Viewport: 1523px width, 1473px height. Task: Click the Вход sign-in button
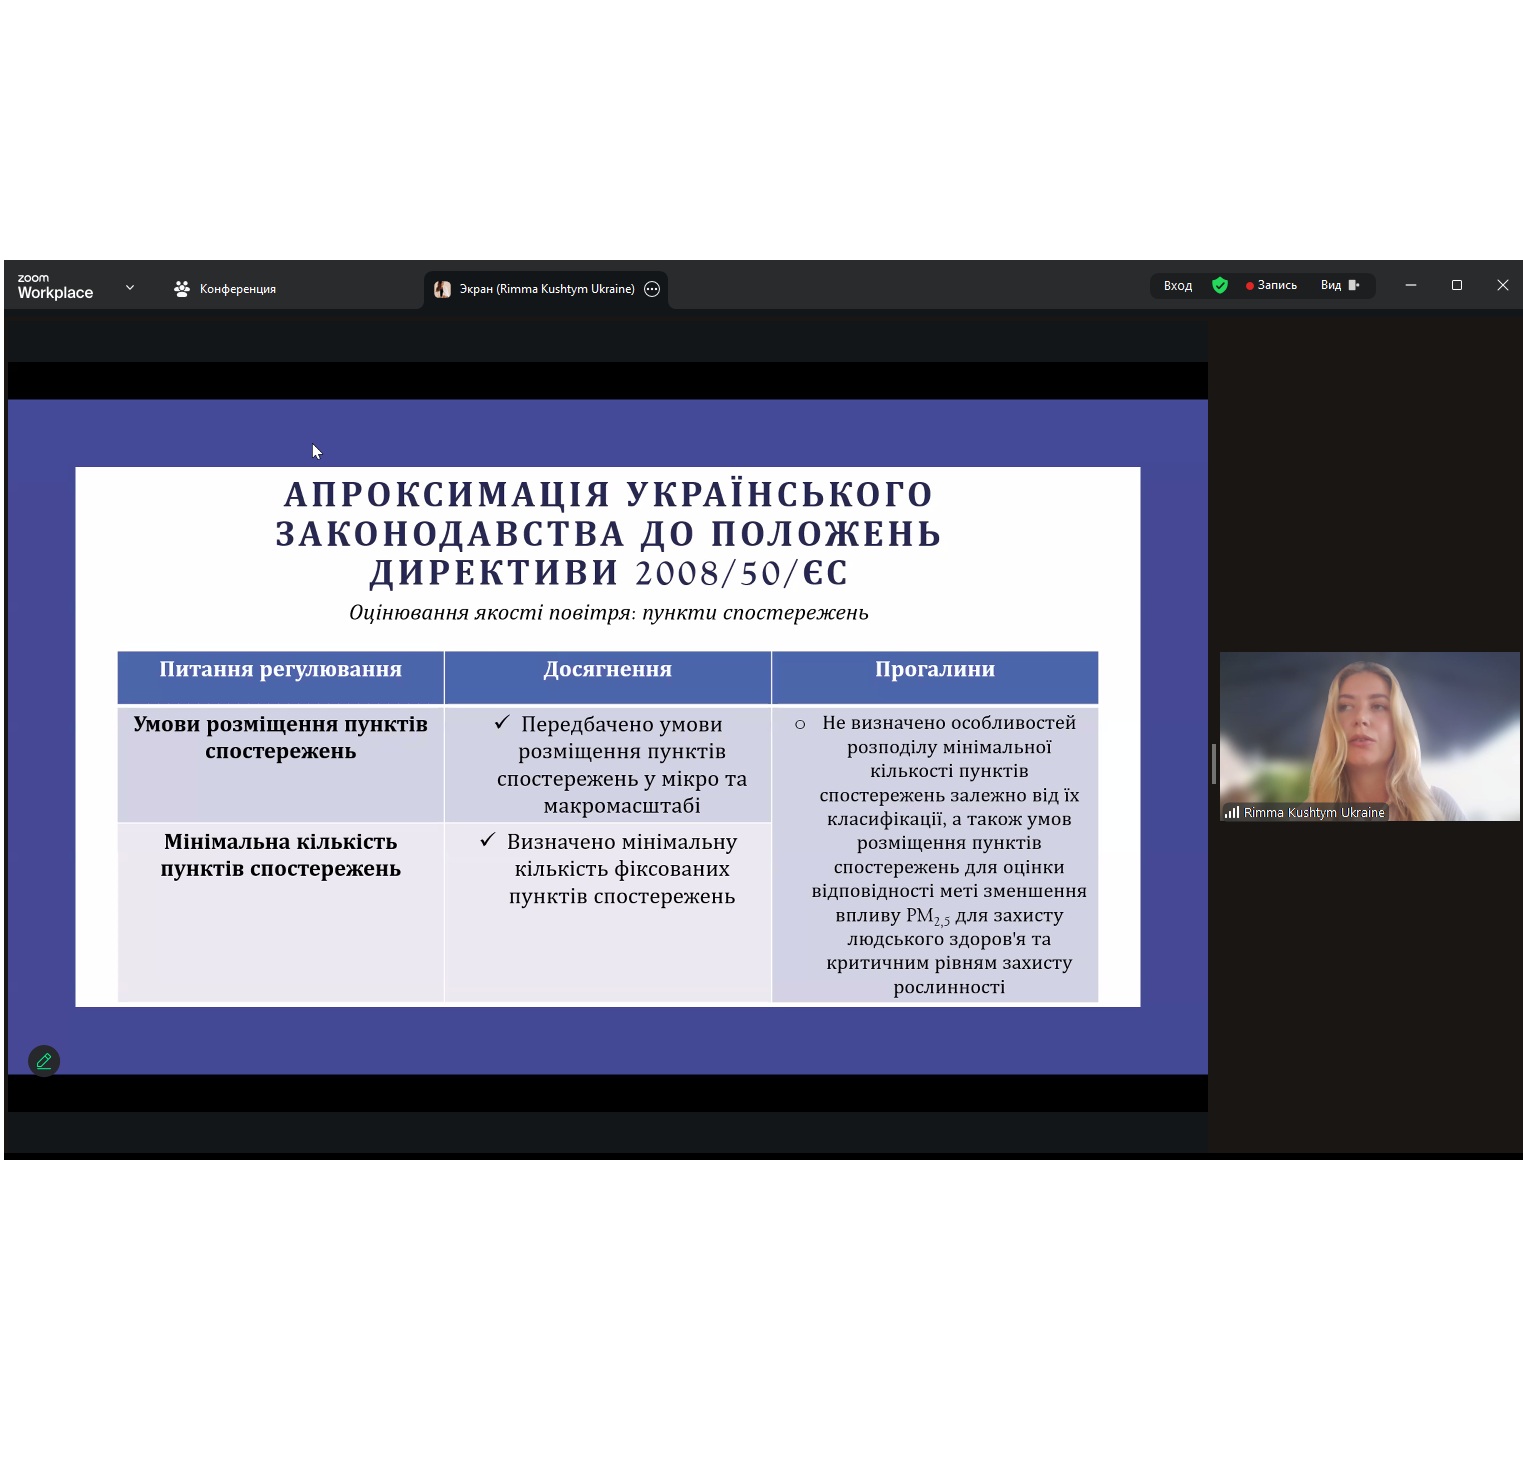click(x=1177, y=286)
